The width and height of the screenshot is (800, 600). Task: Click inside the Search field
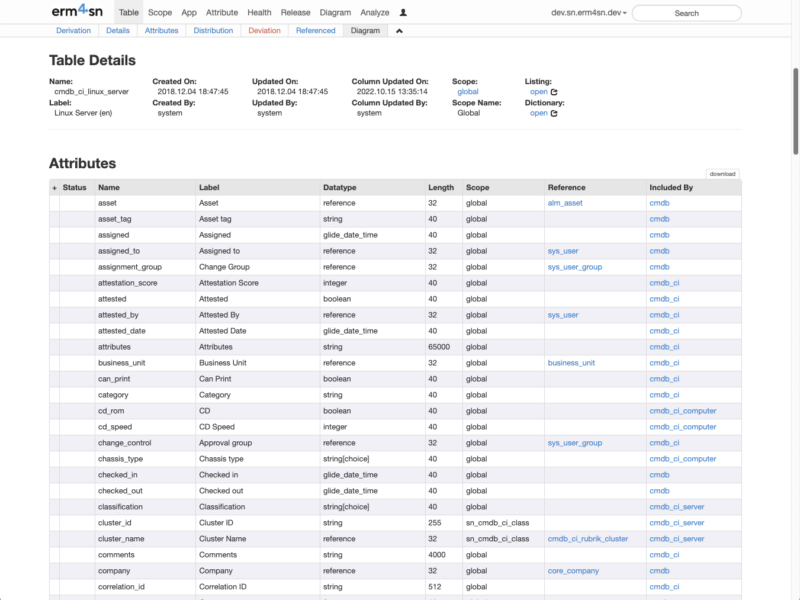(x=687, y=14)
